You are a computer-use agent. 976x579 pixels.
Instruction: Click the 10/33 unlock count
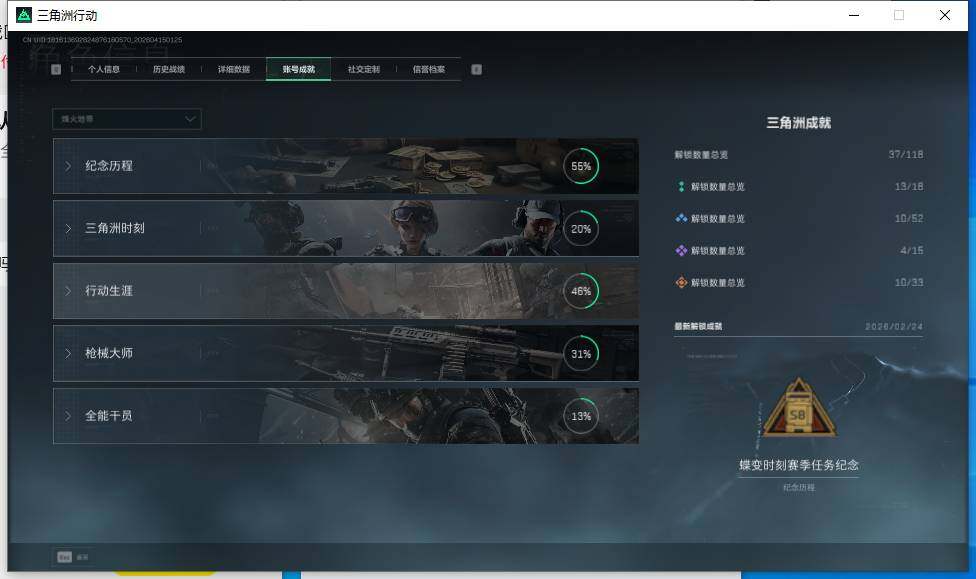tap(909, 282)
